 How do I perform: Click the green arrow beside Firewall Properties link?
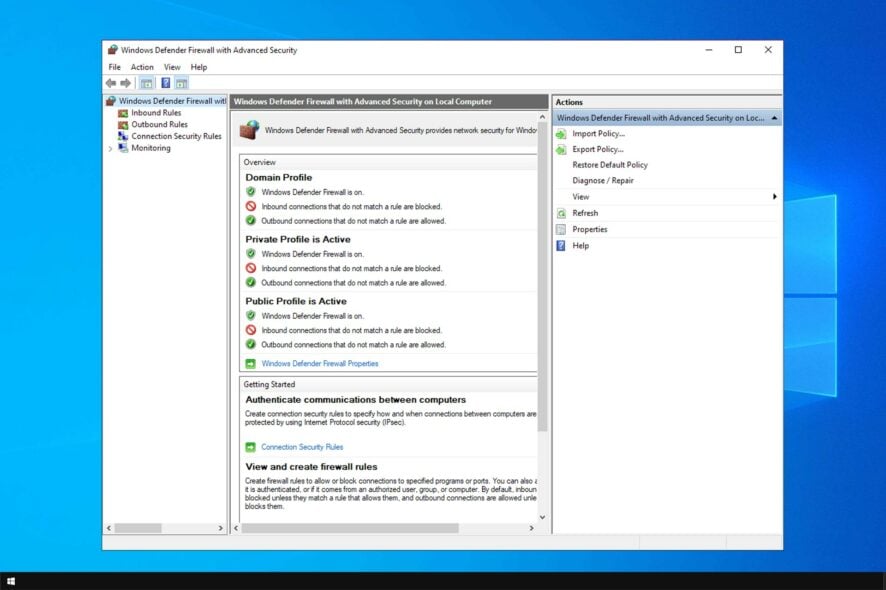(250, 363)
